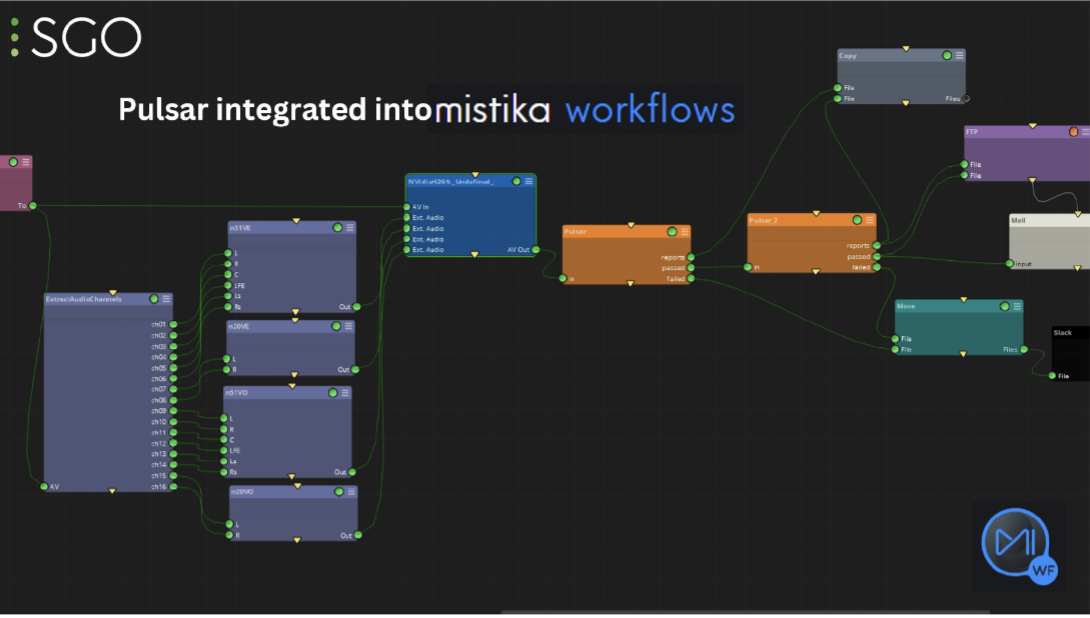
Task: Select the Pulsar_2 passed output port
Action: [877, 257]
